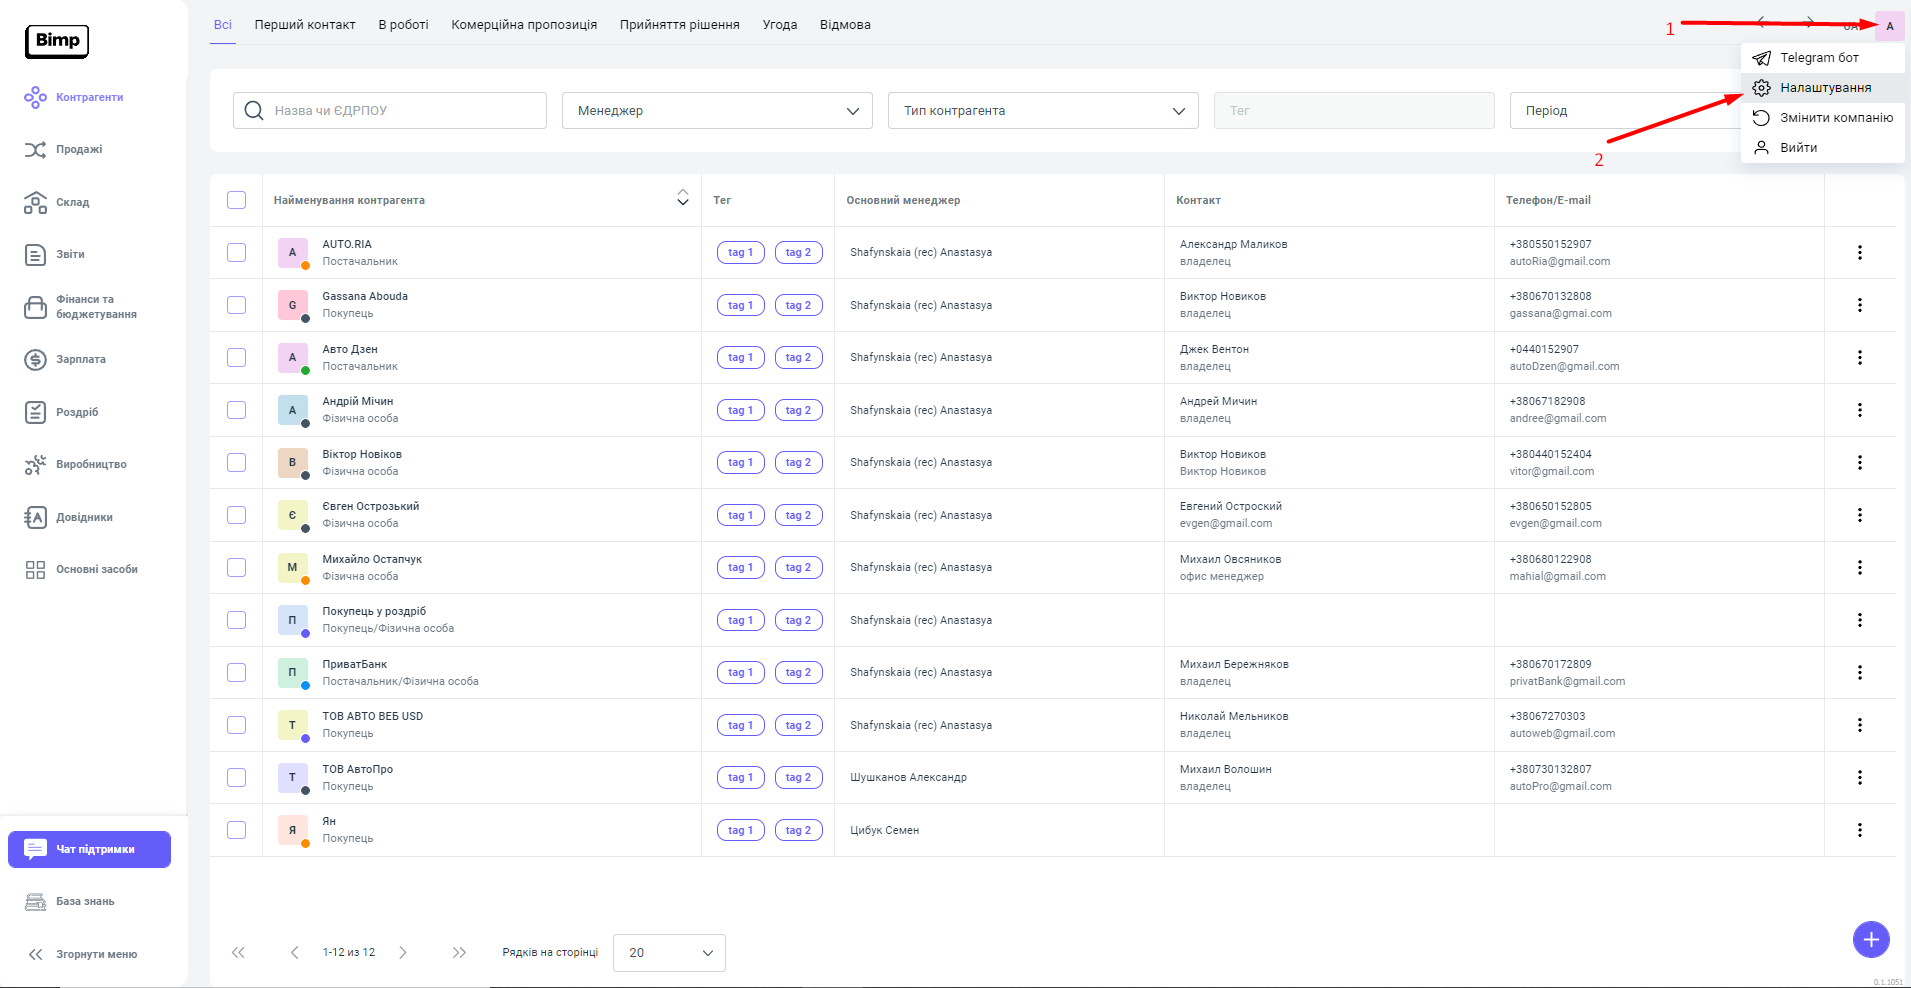The height and width of the screenshot is (988, 1911).
Task: Click the round plus add button
Action: [x=1870, y=940]
